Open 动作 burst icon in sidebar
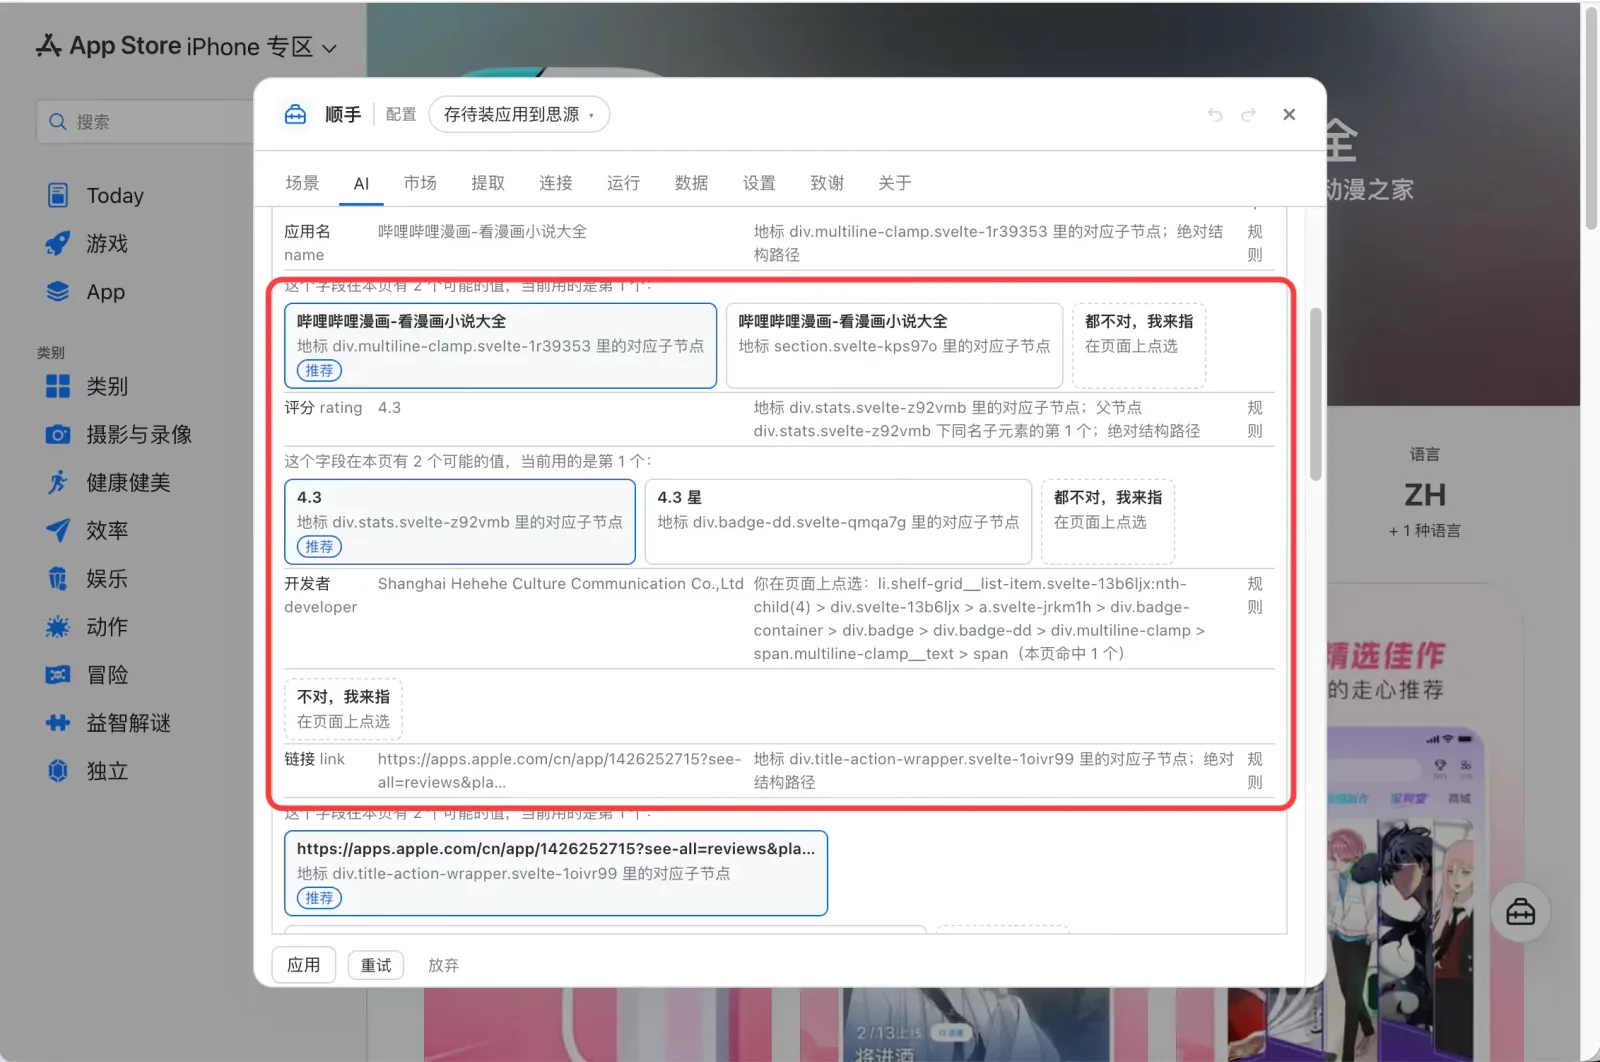This screenshot has height=1062, width=1600. [58, 627]
